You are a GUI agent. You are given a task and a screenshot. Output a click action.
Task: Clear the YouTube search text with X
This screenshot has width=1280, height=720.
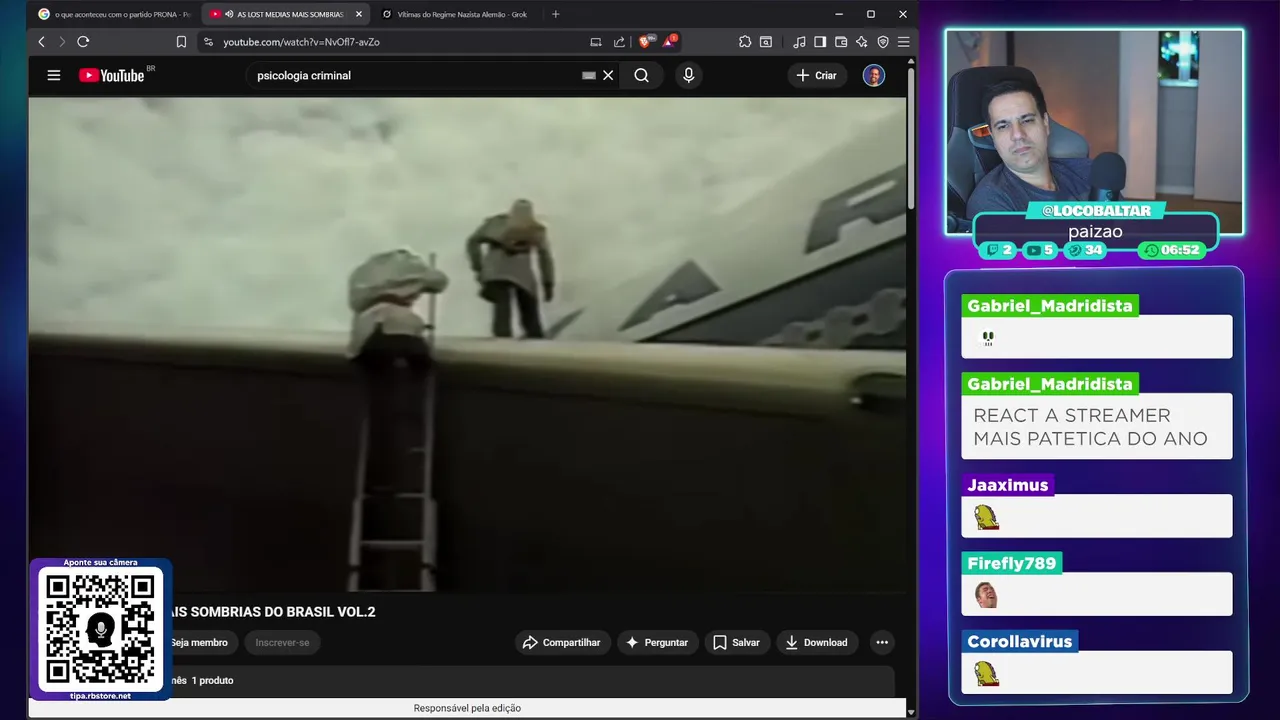[x=608, y=75]
